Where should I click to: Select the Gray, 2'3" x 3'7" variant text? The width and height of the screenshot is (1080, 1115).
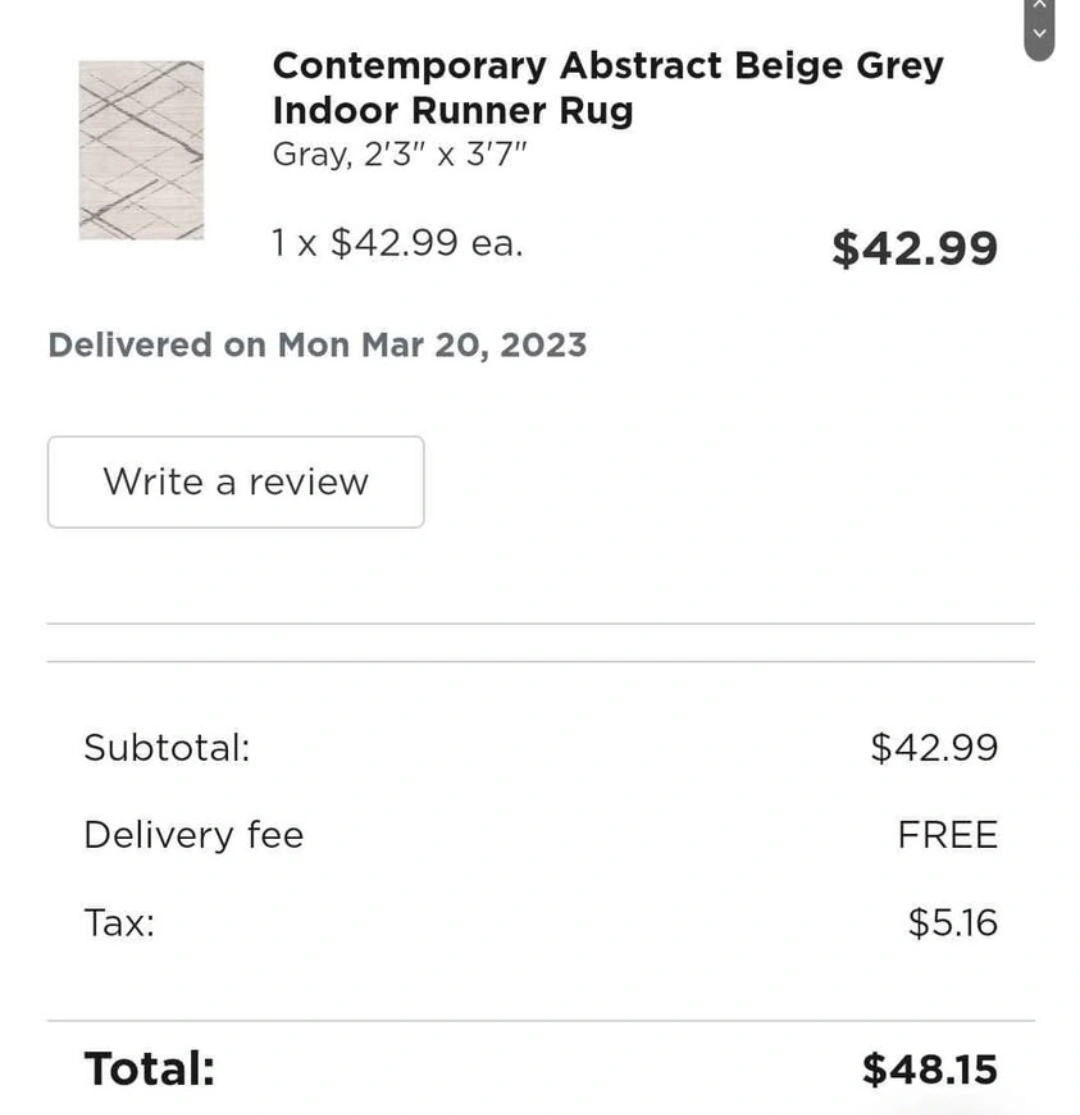[400, 154]
